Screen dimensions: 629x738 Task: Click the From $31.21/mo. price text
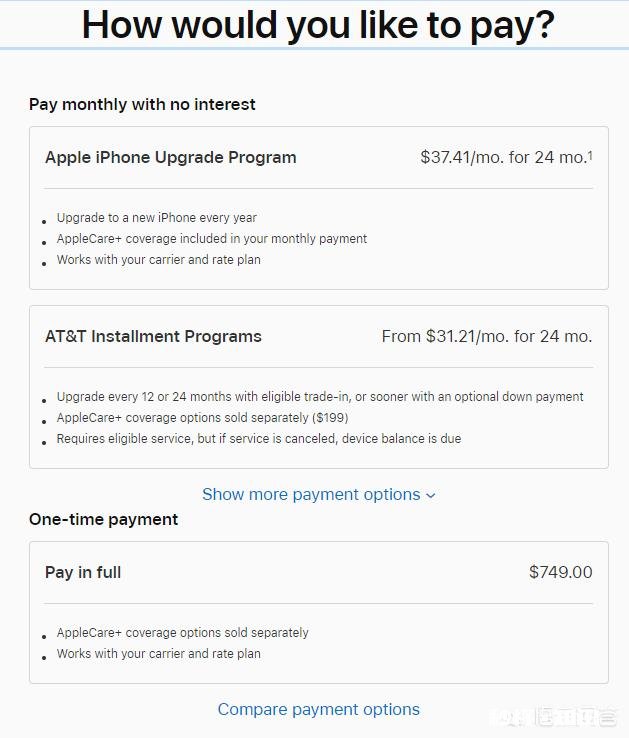486,336
